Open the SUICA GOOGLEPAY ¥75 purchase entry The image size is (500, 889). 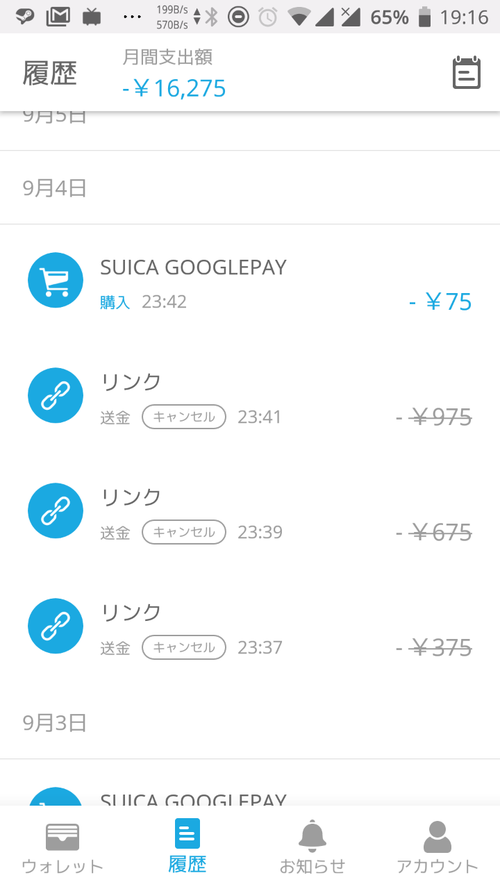tap(250, 283)
